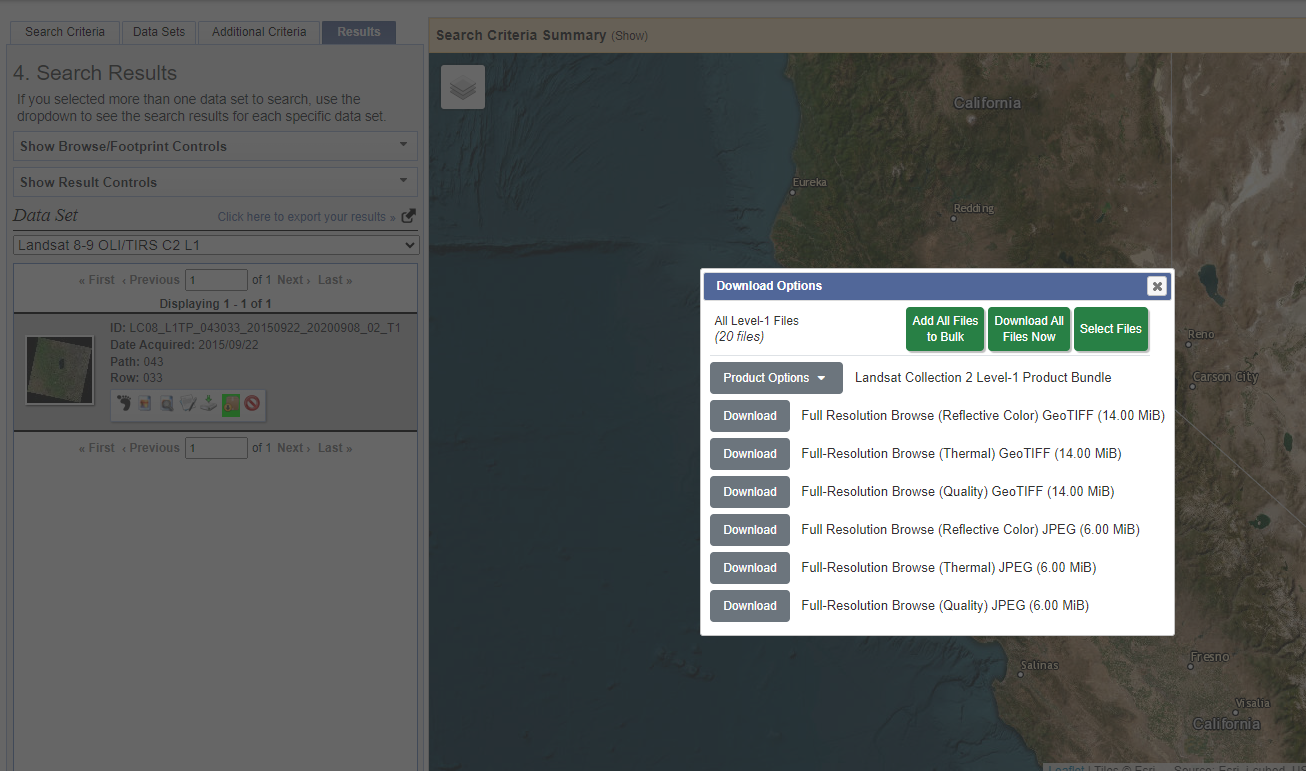
Task: Click the 'Date Acquired: 2015/09/22' text
Action: (x=184, y=344)
